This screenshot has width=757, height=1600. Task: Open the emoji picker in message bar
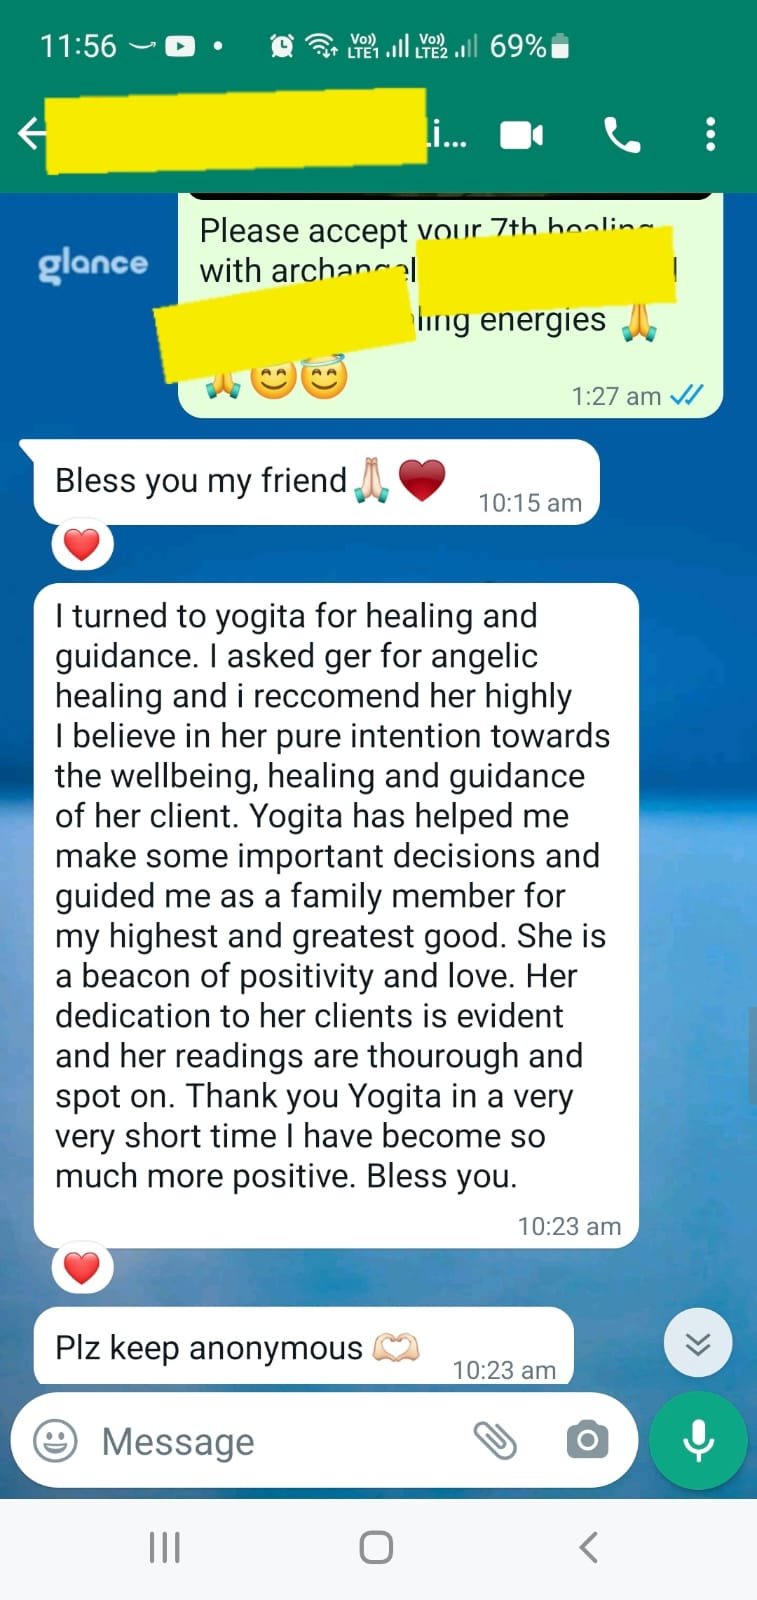point(55,1441)
